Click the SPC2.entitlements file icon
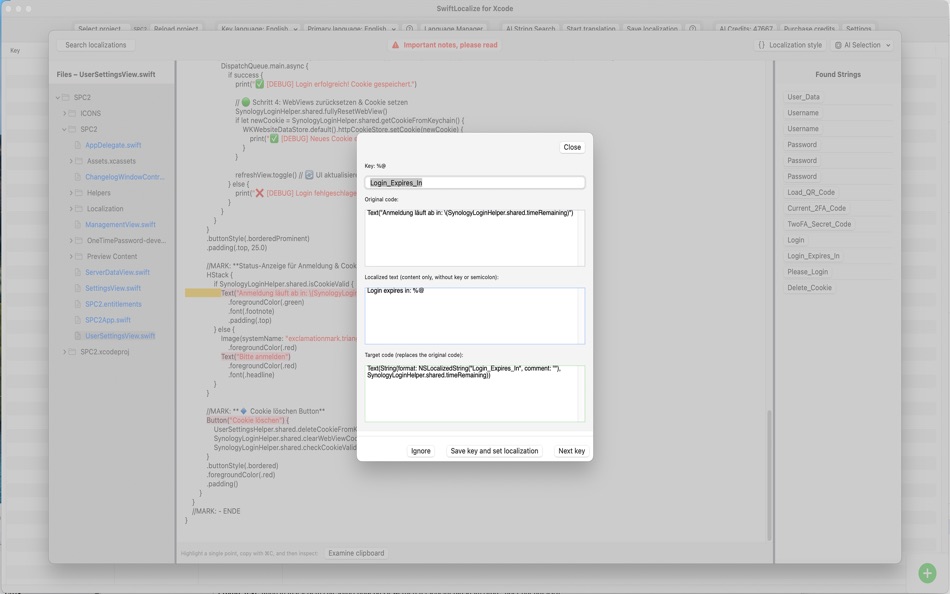The height and width of the screenshot is (594, 950). pyautogui.click(x=78, y=304)
